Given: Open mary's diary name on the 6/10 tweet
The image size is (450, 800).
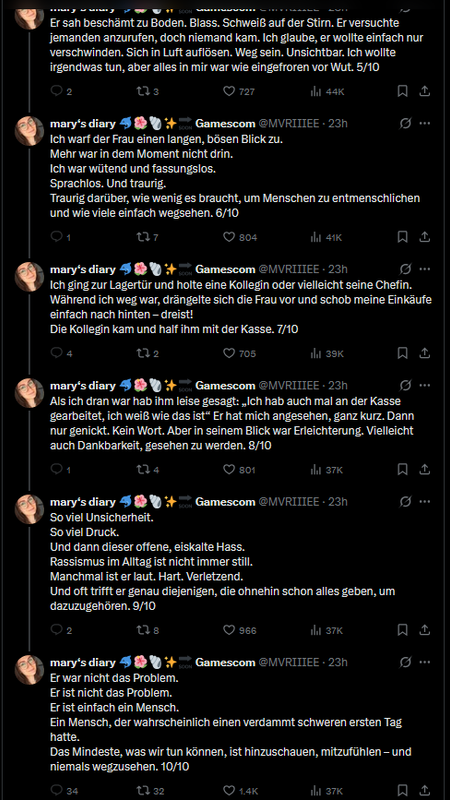Looking at the screenshot, I should [83, 123].
